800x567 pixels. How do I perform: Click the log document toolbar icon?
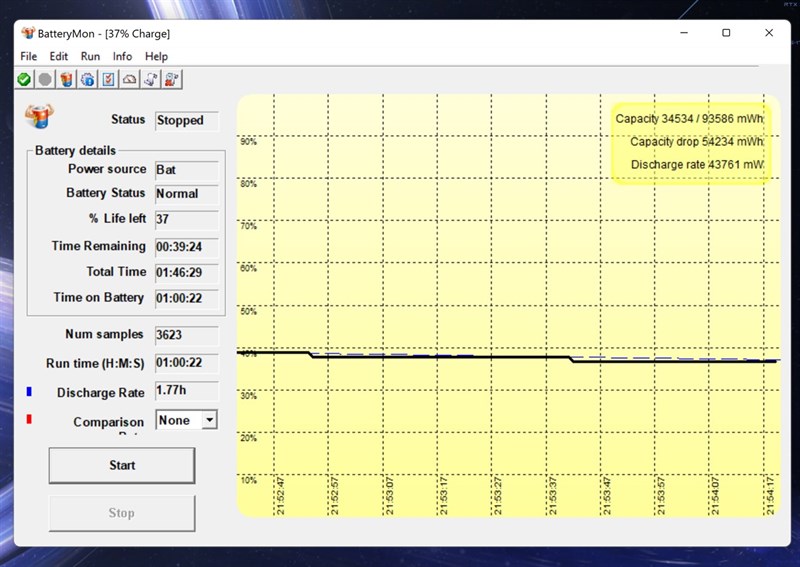click(x=151, y=80)
